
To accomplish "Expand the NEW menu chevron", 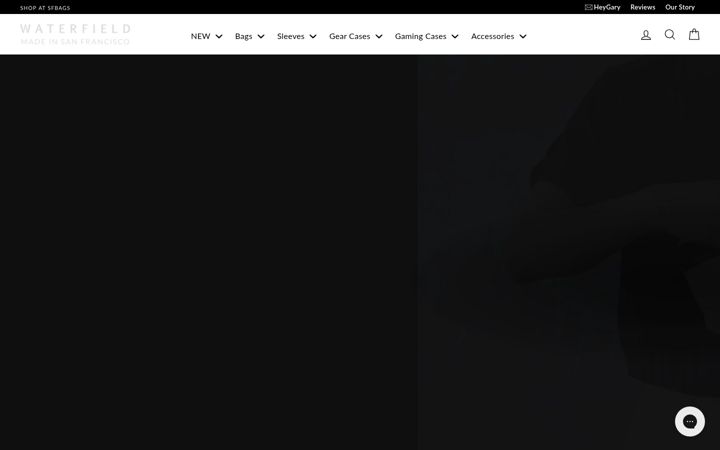I will pyautogui.click(x=219, y=36).
